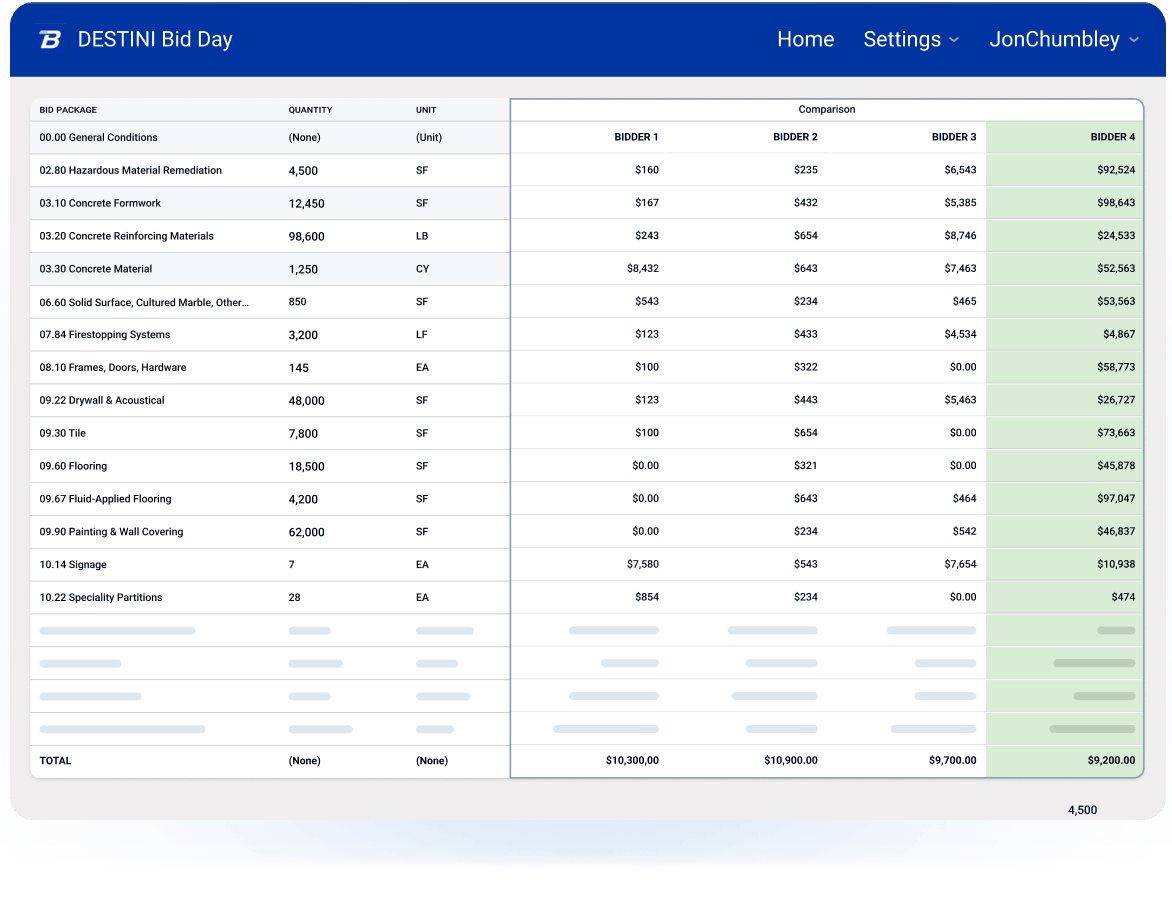Click Bidder 1 value $7,580 for Signage
1172x900 pixels.
click(643, 564)
